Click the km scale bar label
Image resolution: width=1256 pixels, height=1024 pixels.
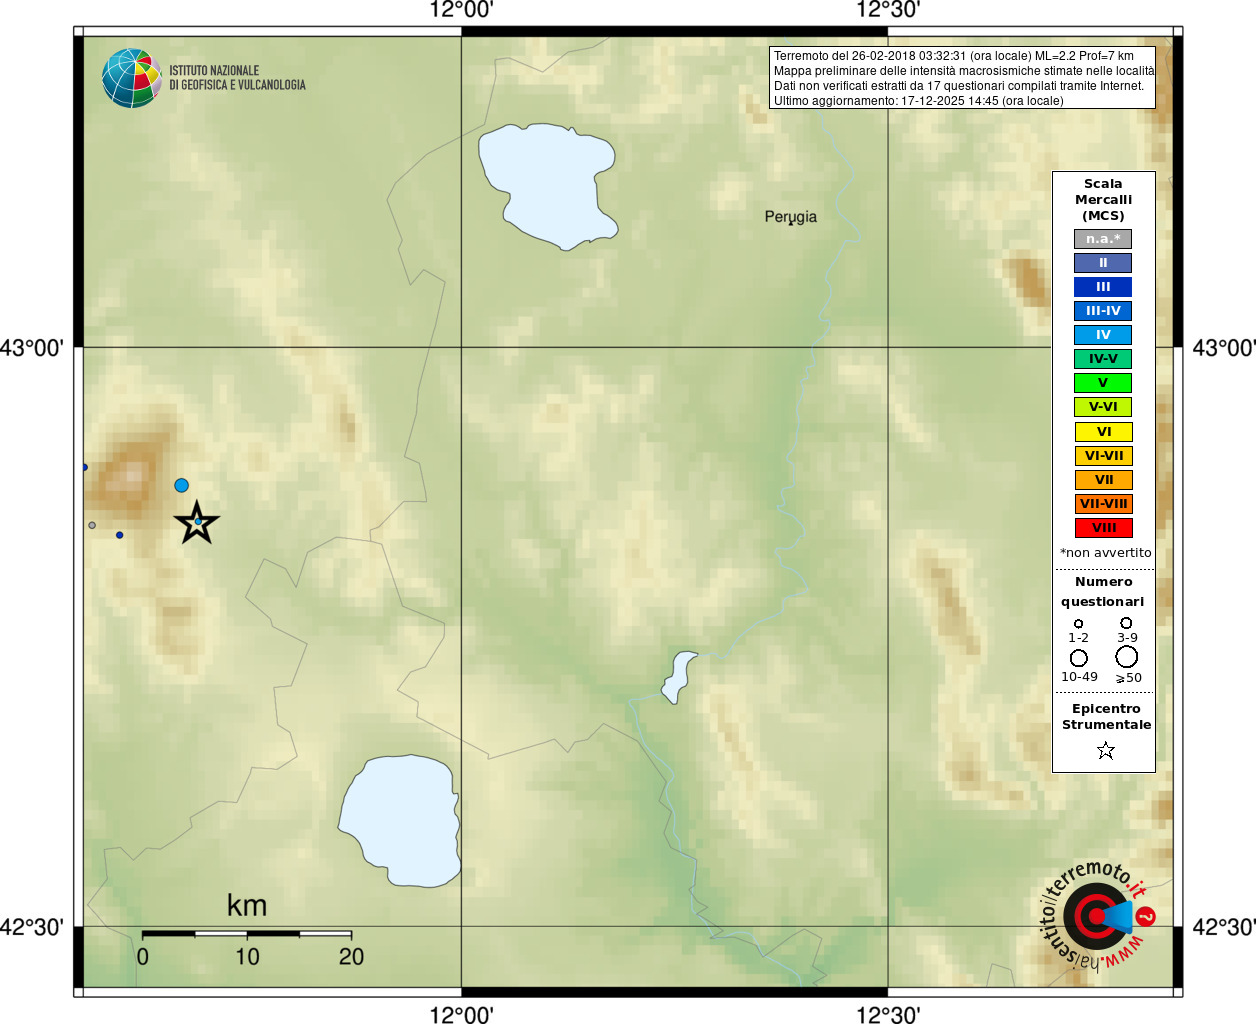[247, 906]
